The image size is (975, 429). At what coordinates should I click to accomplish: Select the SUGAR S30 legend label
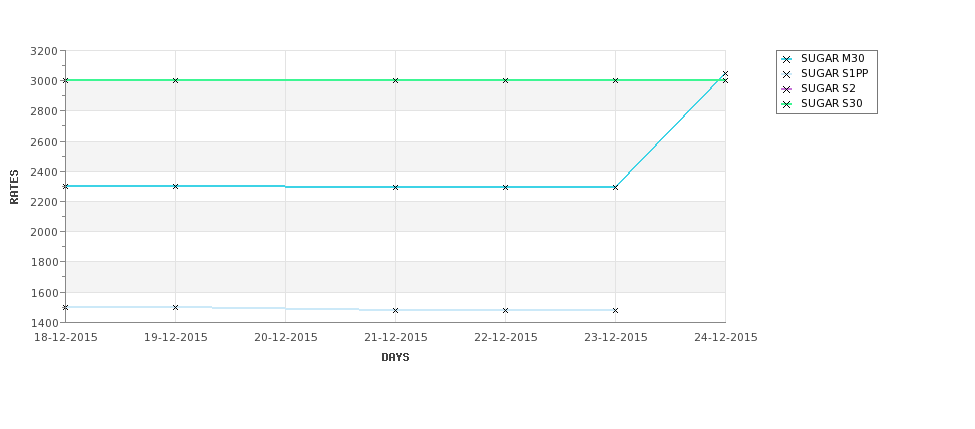(x=832, y=103)
